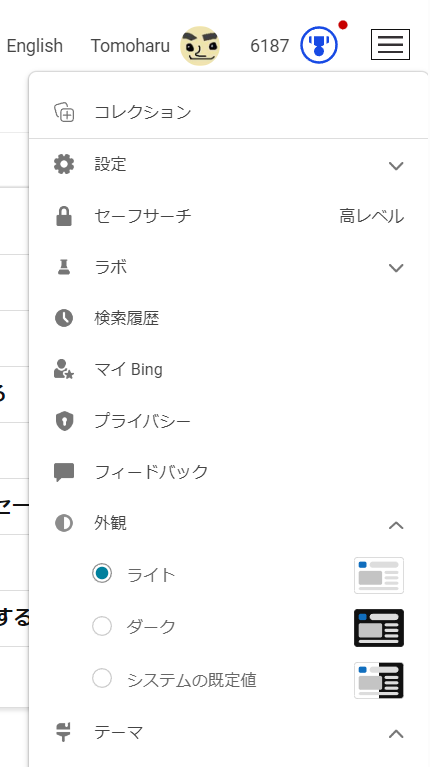Expand the ラボ section chevron

click(x=396, y=268)
